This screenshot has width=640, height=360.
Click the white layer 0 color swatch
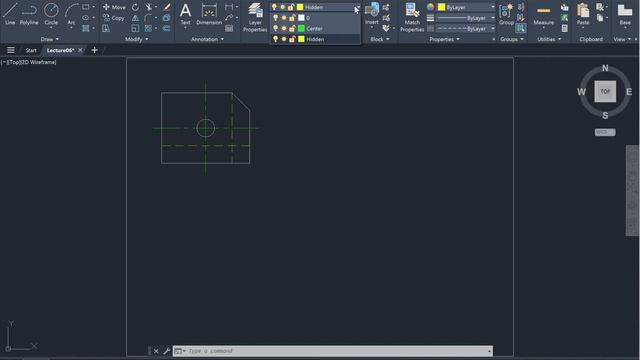(301, 18)
